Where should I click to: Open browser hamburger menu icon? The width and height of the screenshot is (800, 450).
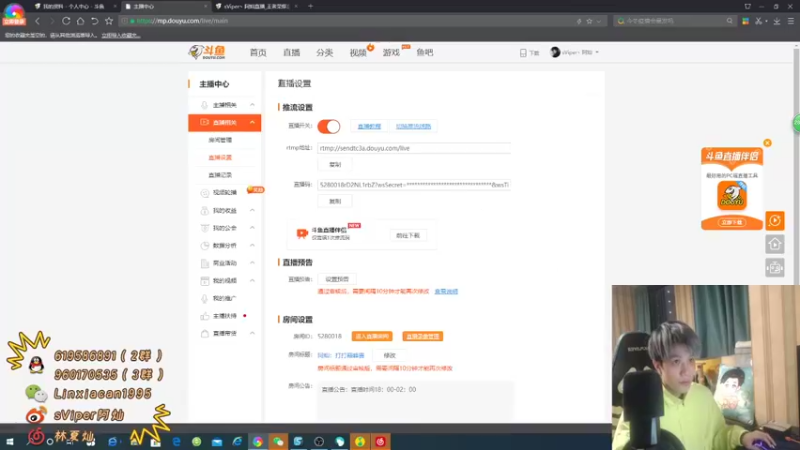(x=790, y=21)
